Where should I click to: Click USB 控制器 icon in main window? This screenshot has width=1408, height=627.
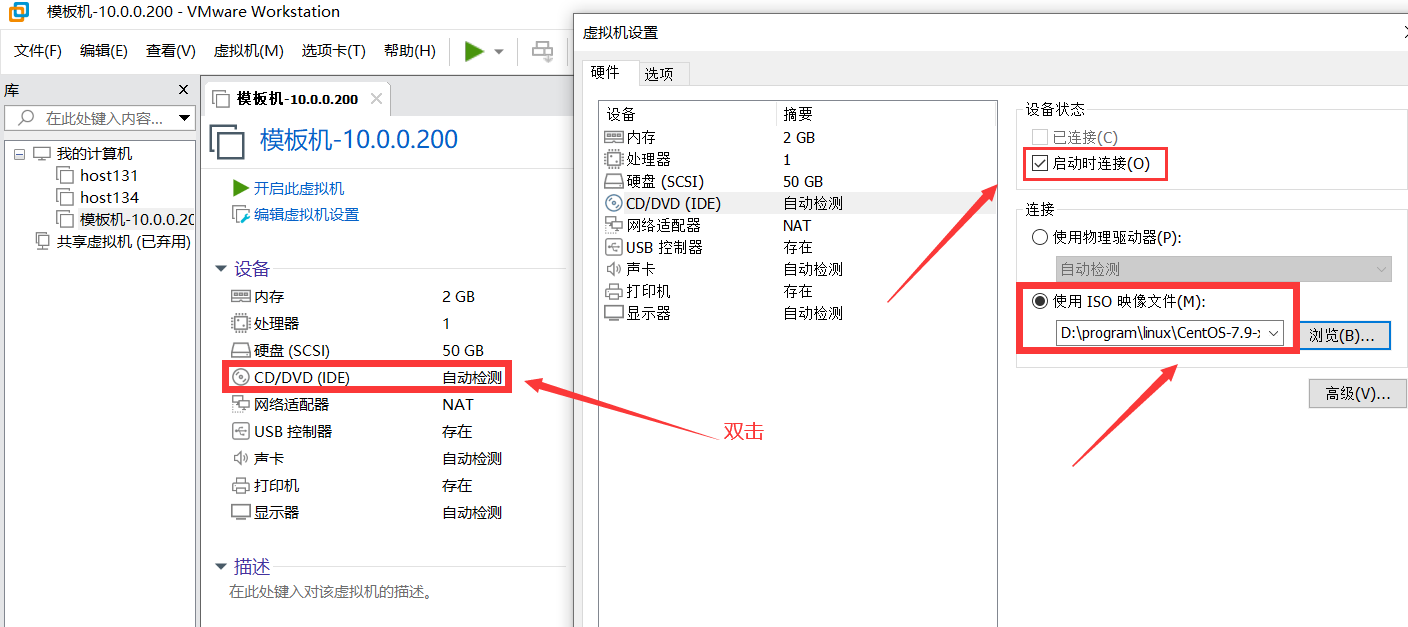(x=240, y=432)
